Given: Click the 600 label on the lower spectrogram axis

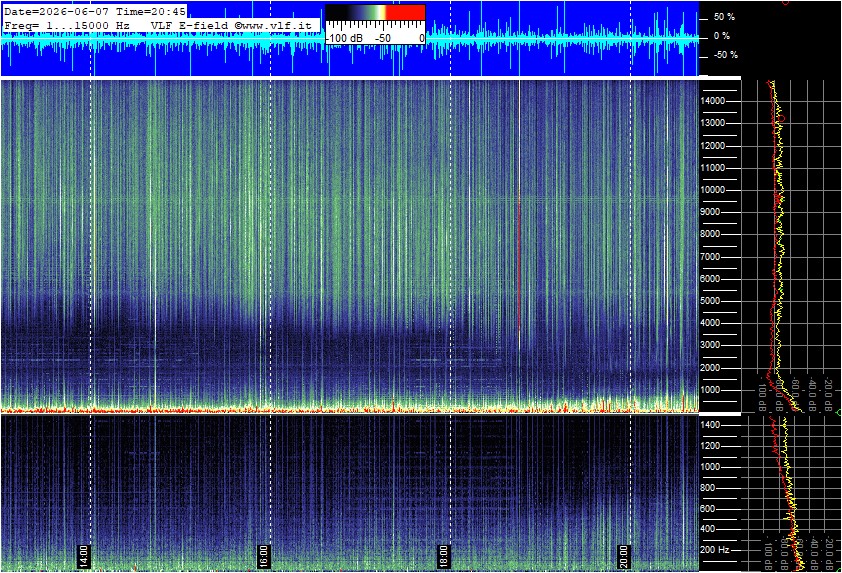Looking at the screenshot, I should tap(708, 509).
